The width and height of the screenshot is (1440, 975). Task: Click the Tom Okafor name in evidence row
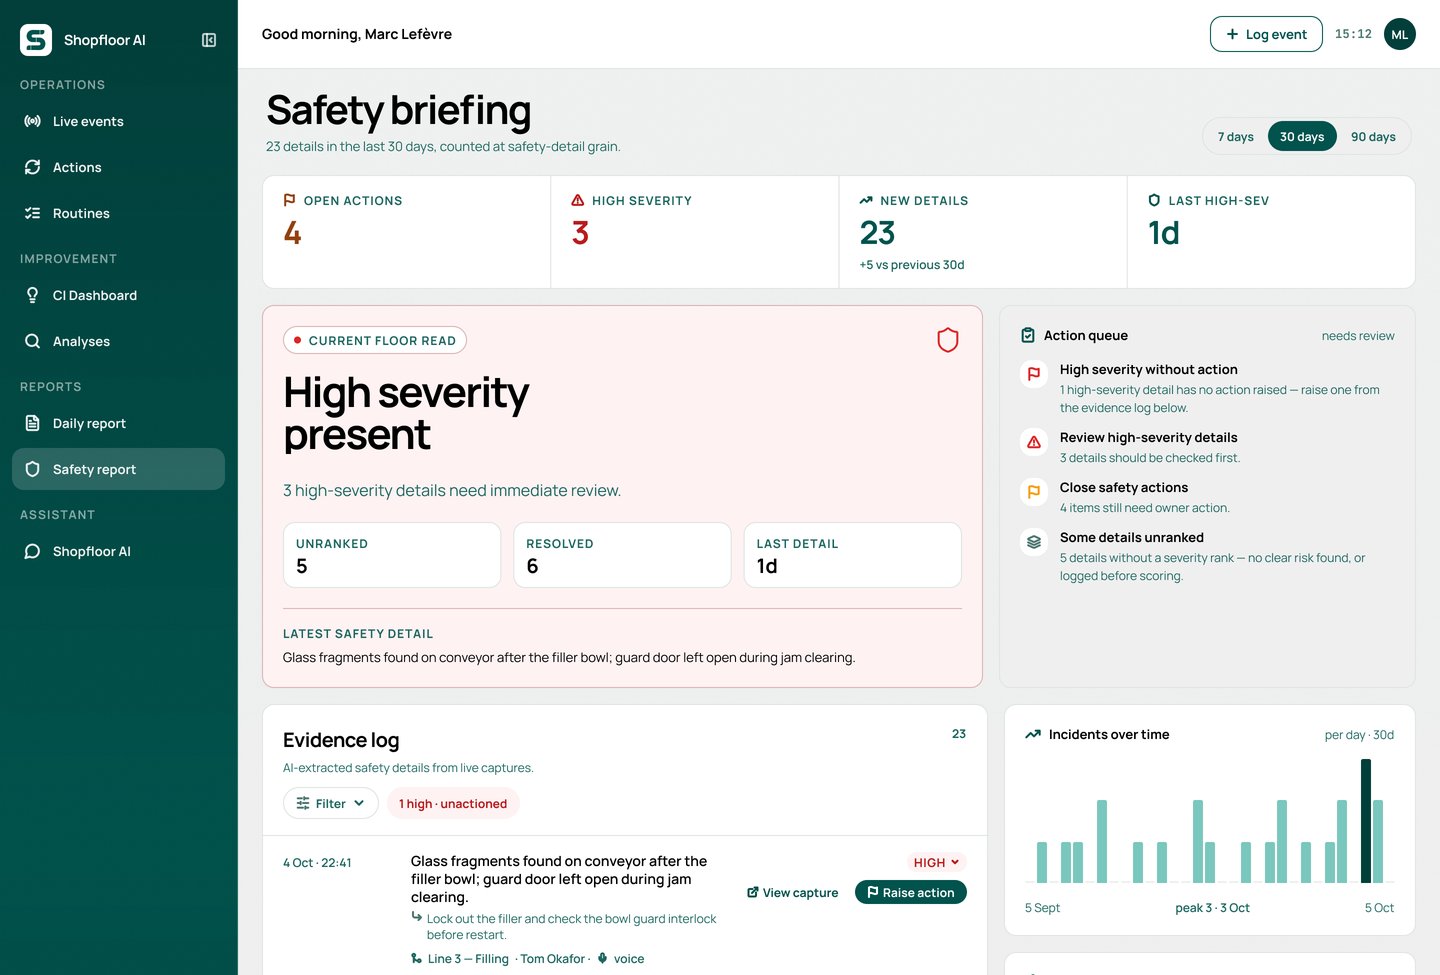pyautogui.click(x=552, y=959)
